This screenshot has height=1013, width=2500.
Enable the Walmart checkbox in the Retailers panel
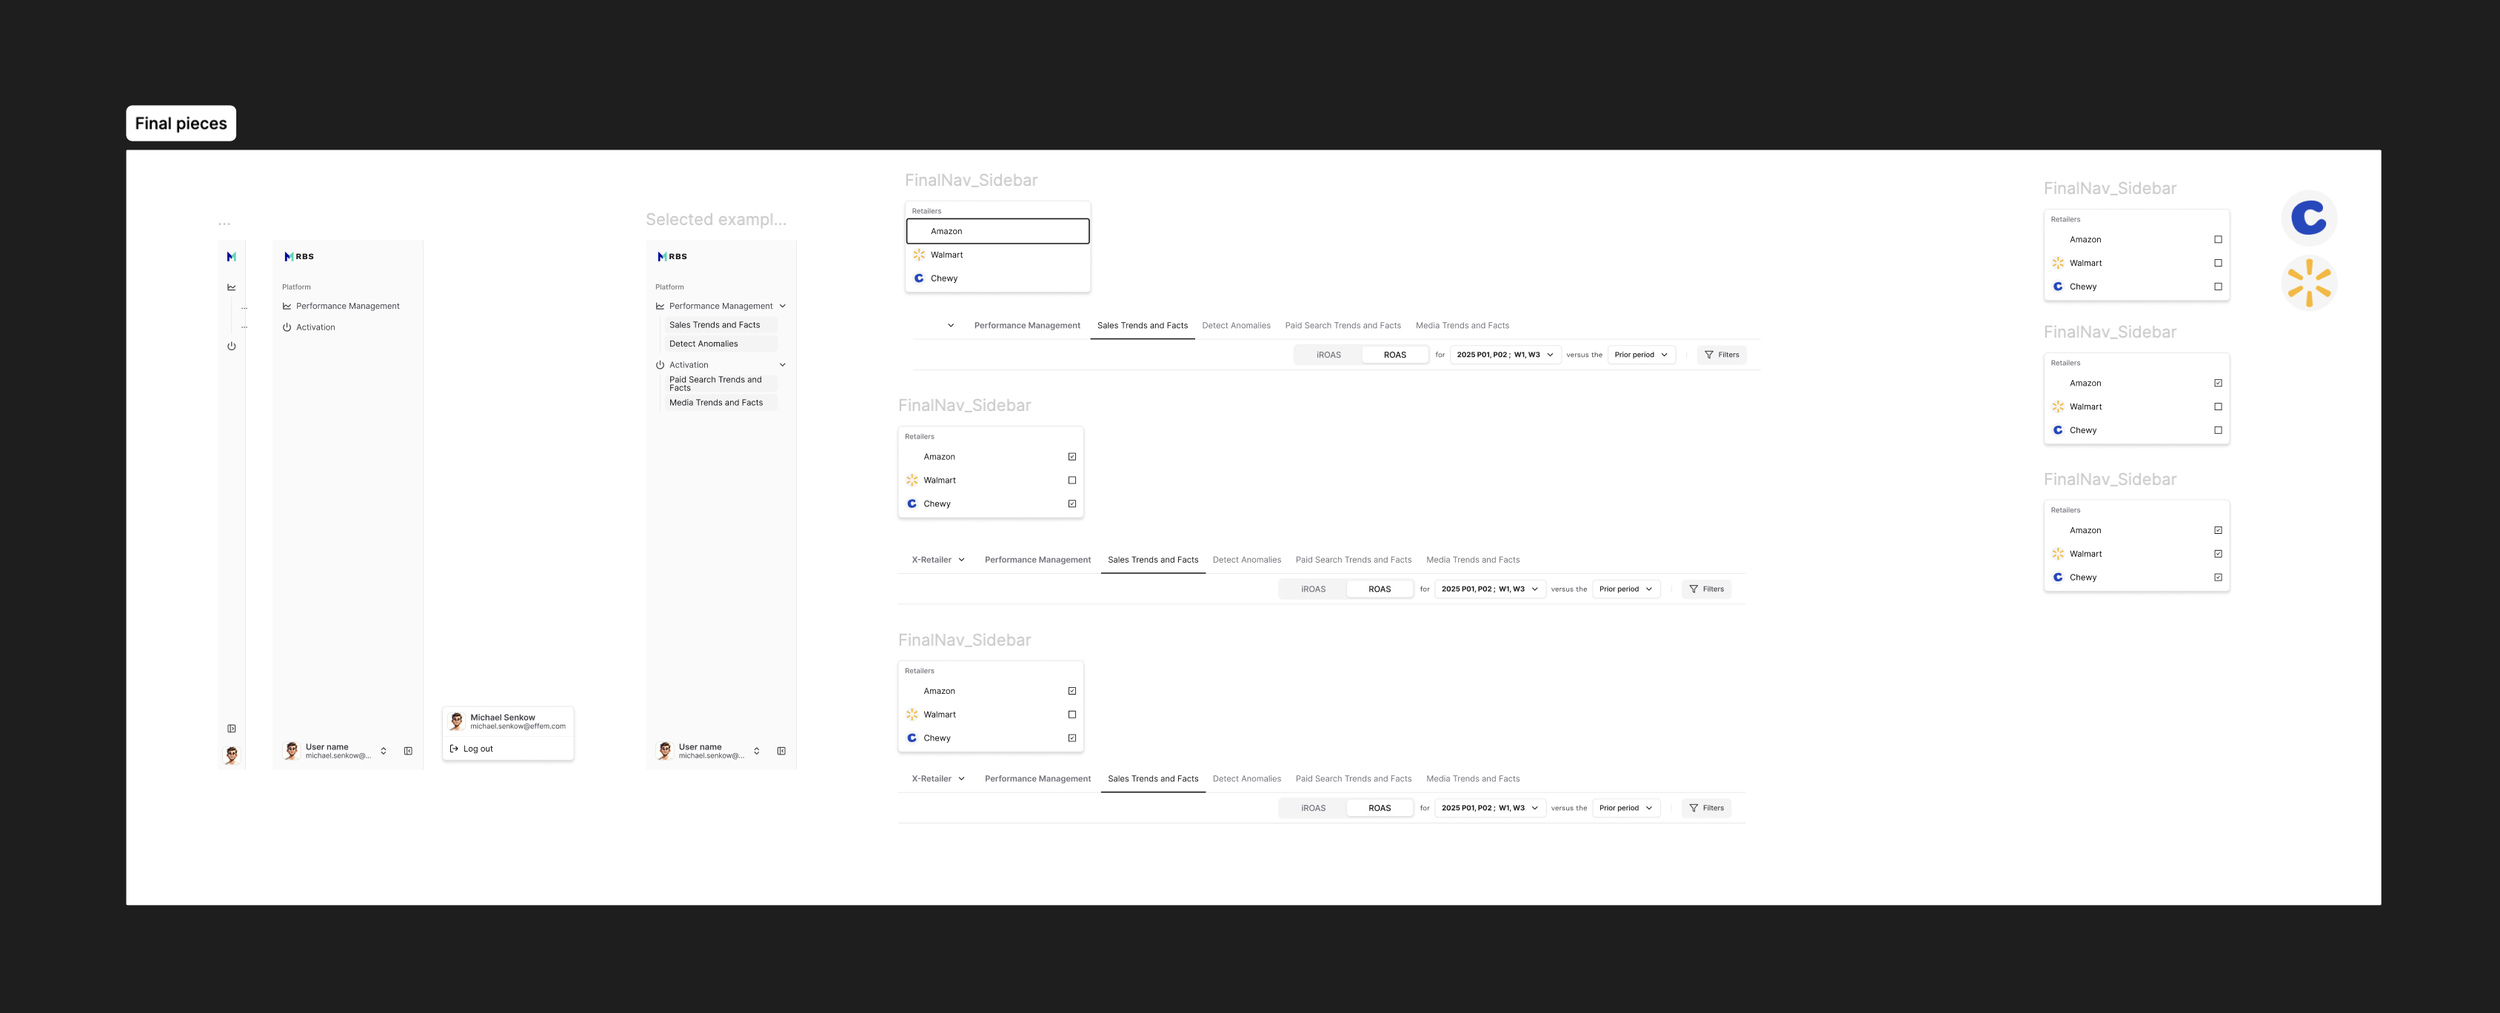pyautogui.click(x=1071, y=480)
